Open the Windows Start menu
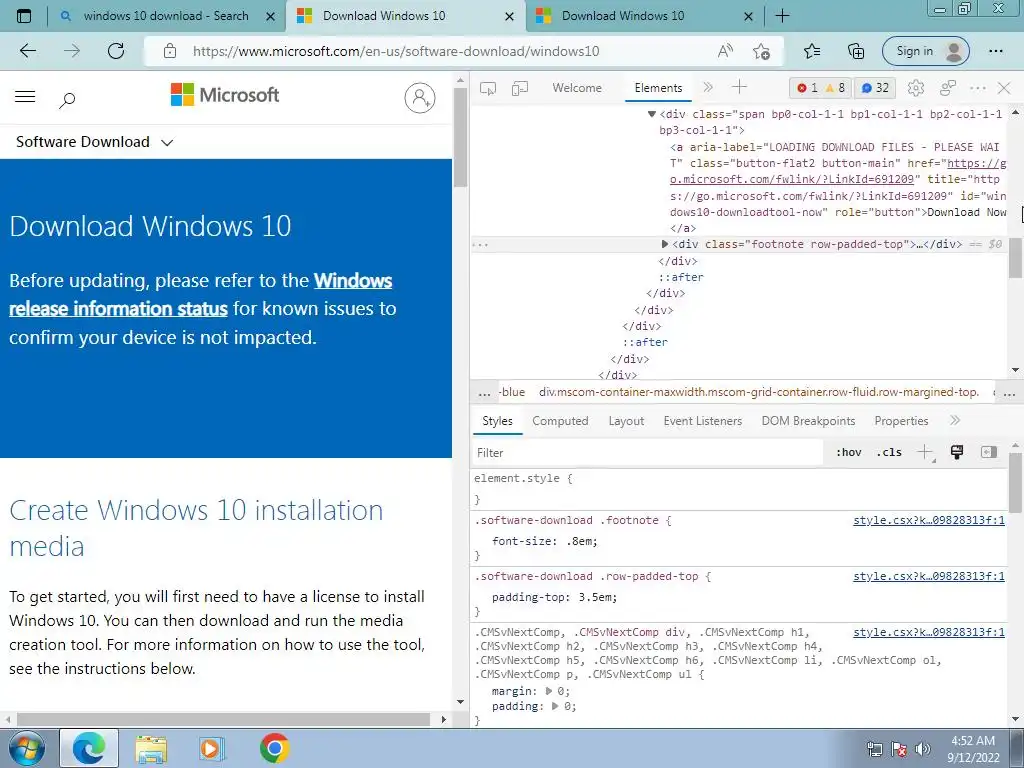Image resolution: width=1024 pixels, height=768 pixels. (26, 748)
